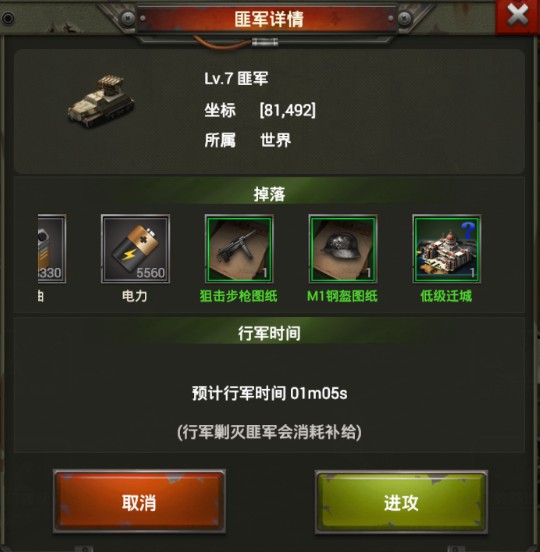540x552 pixels.
Task: Tap the 电力 battery drop icon
Action: [x=135, y=249]
